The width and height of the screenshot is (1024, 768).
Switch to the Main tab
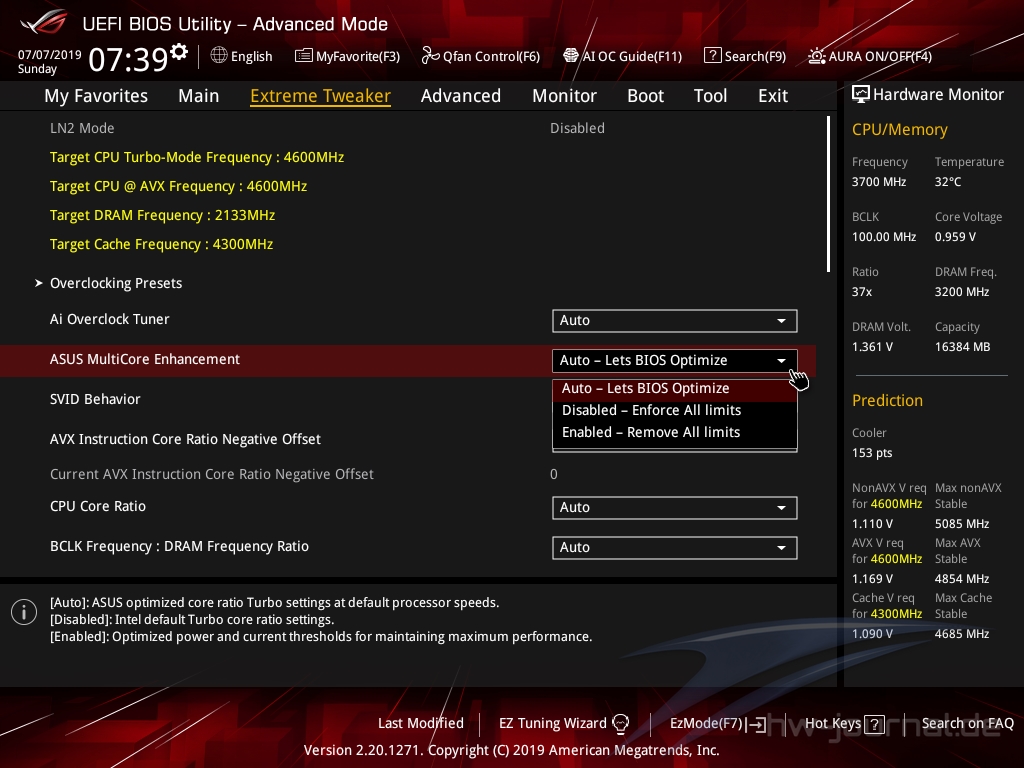point(199,96)
